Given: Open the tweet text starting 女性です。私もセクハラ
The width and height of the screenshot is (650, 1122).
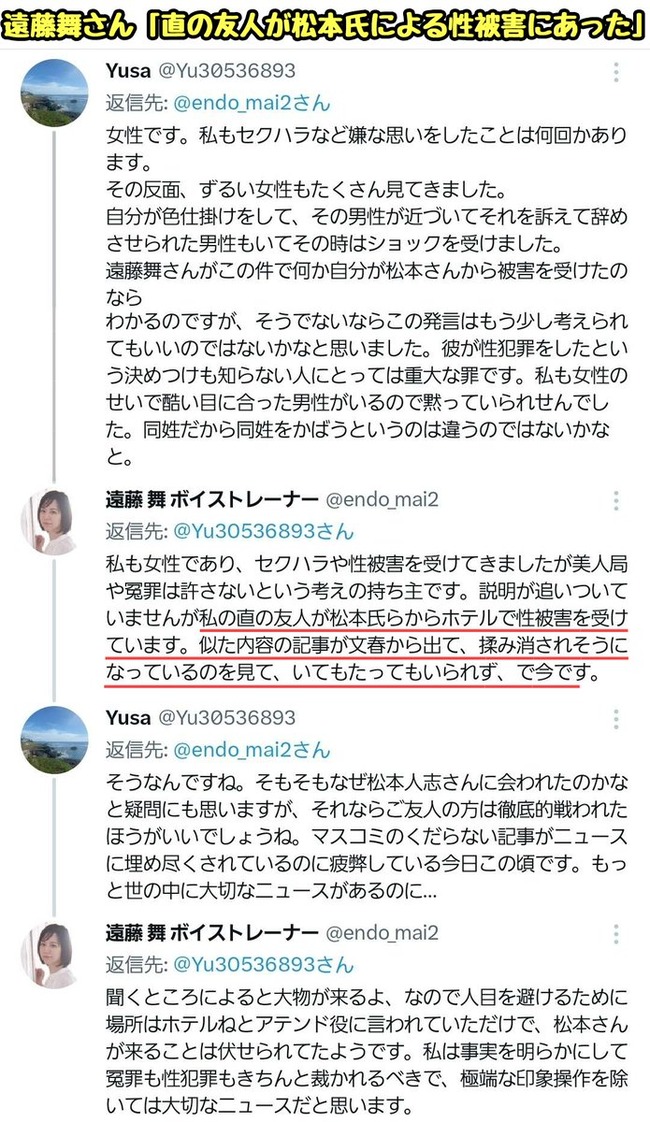Looking at the screenshot, I should pyautogui.click(x=367, y=296).
